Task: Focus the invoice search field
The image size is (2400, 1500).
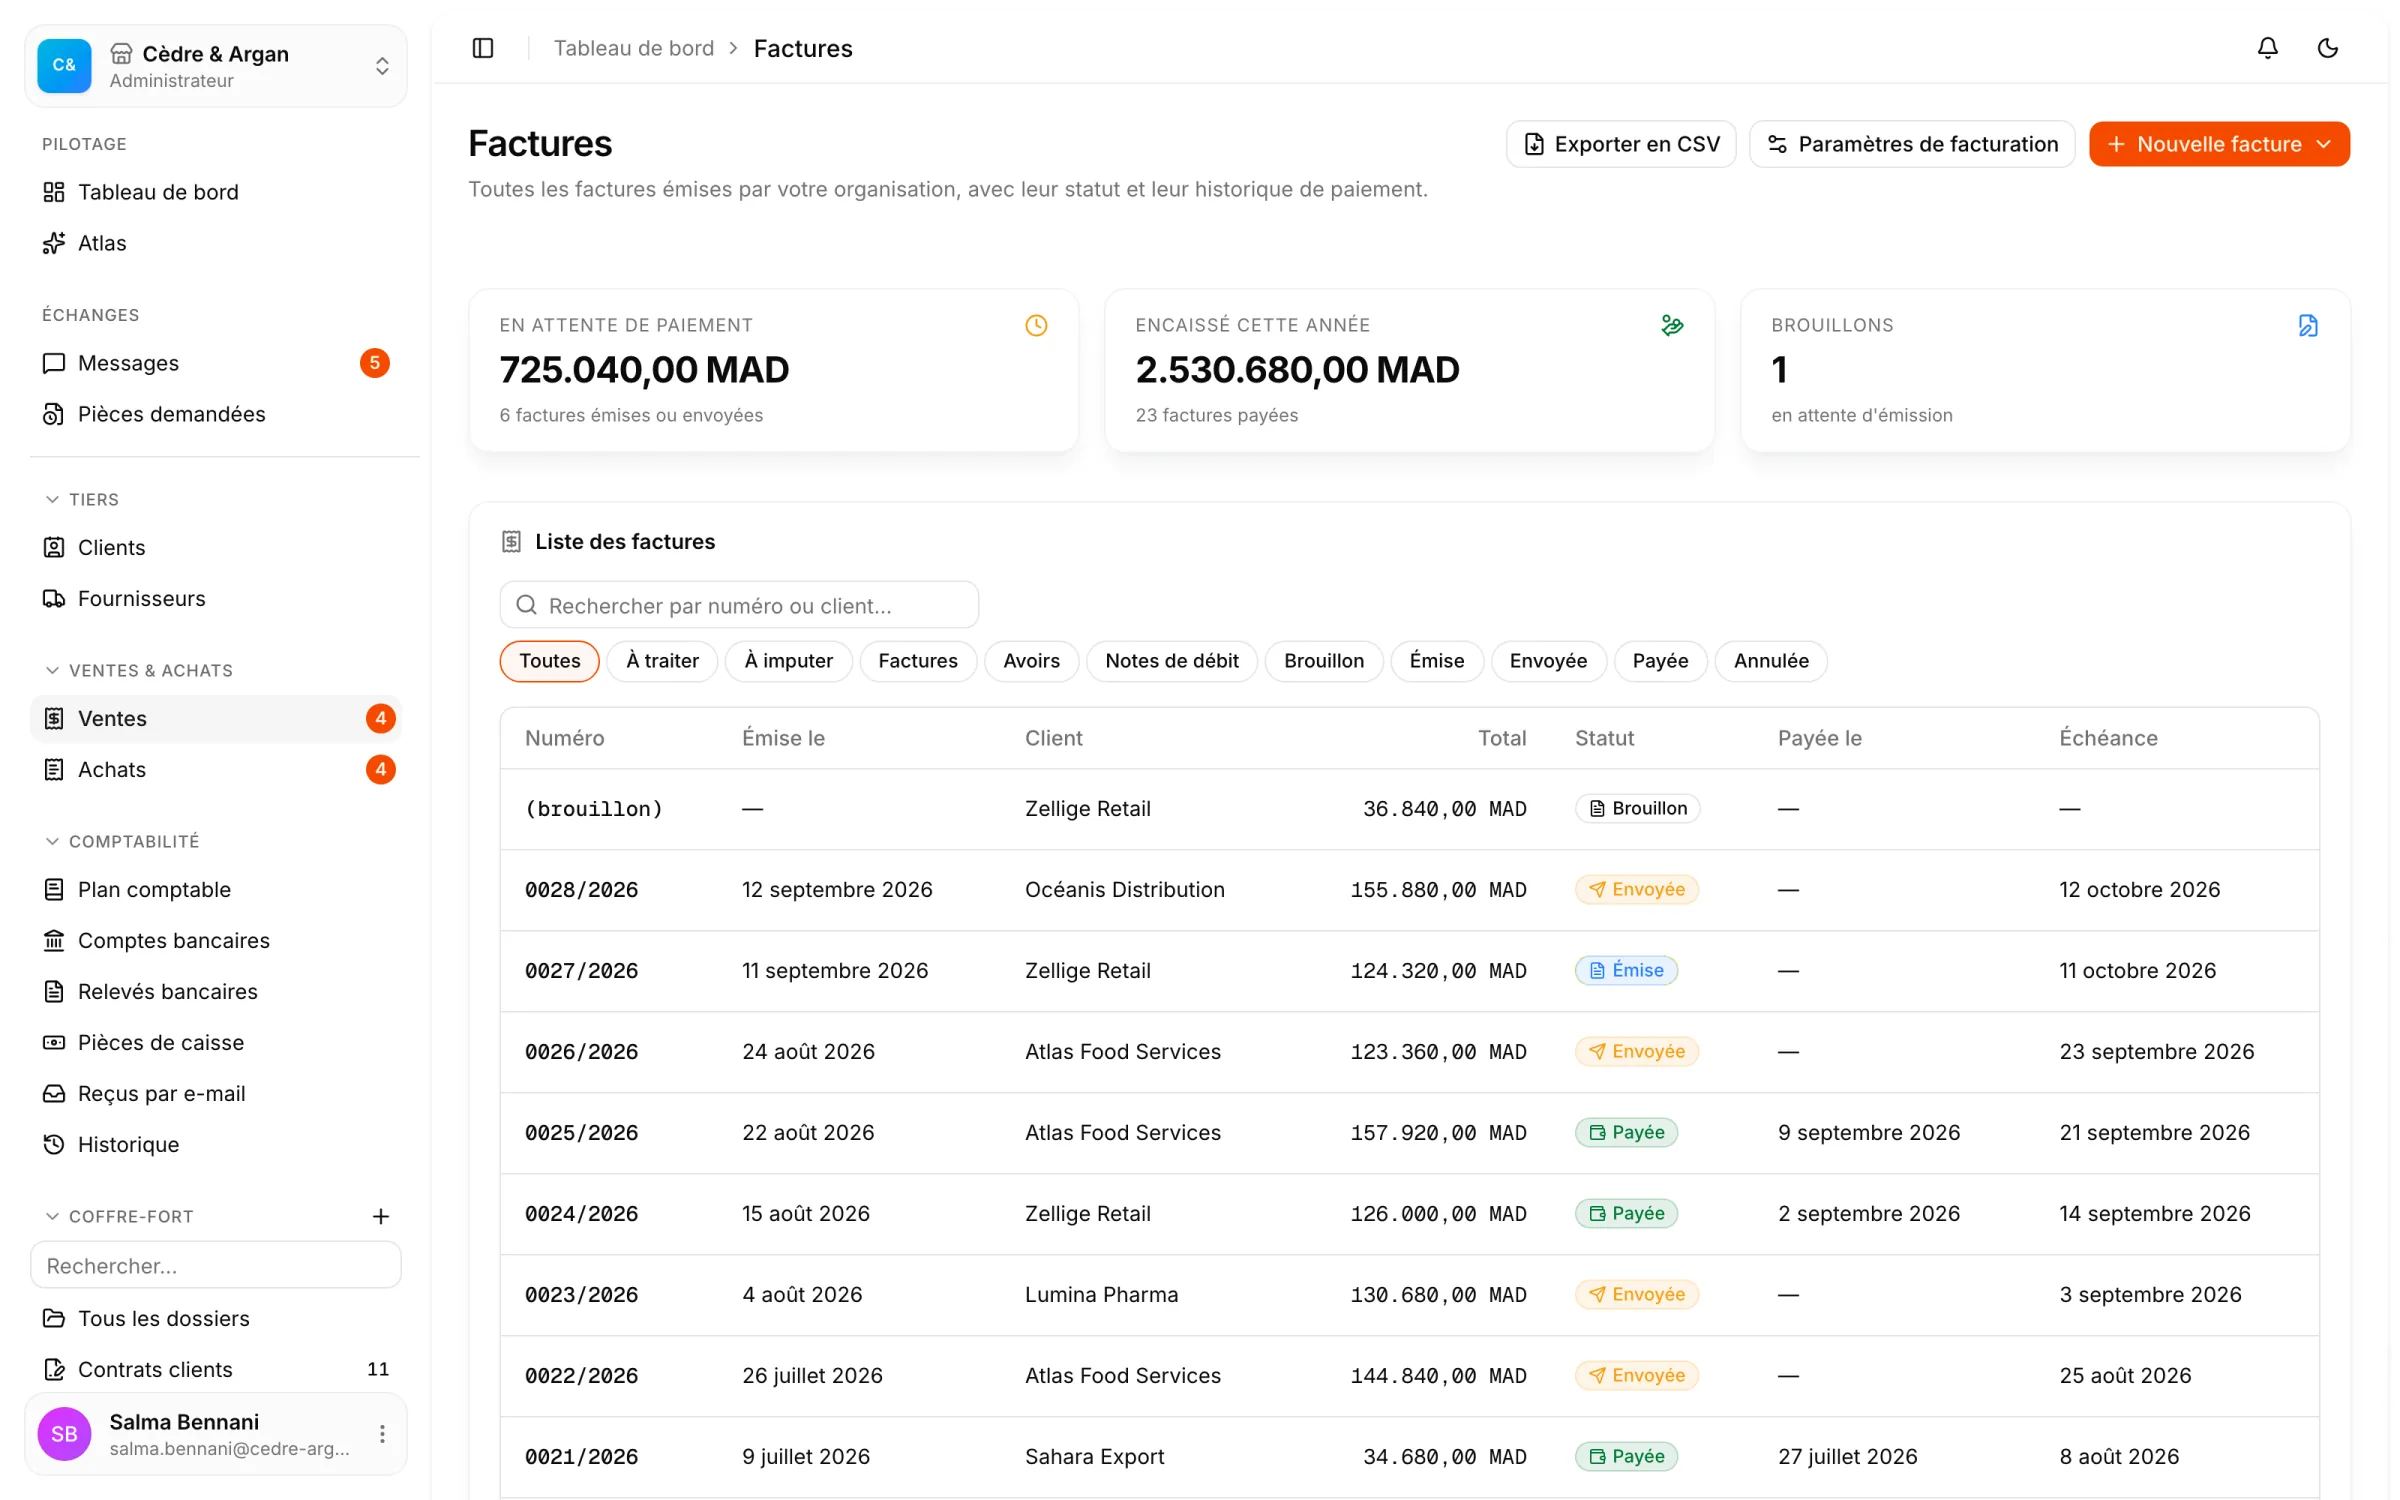Action: [739, 605]
